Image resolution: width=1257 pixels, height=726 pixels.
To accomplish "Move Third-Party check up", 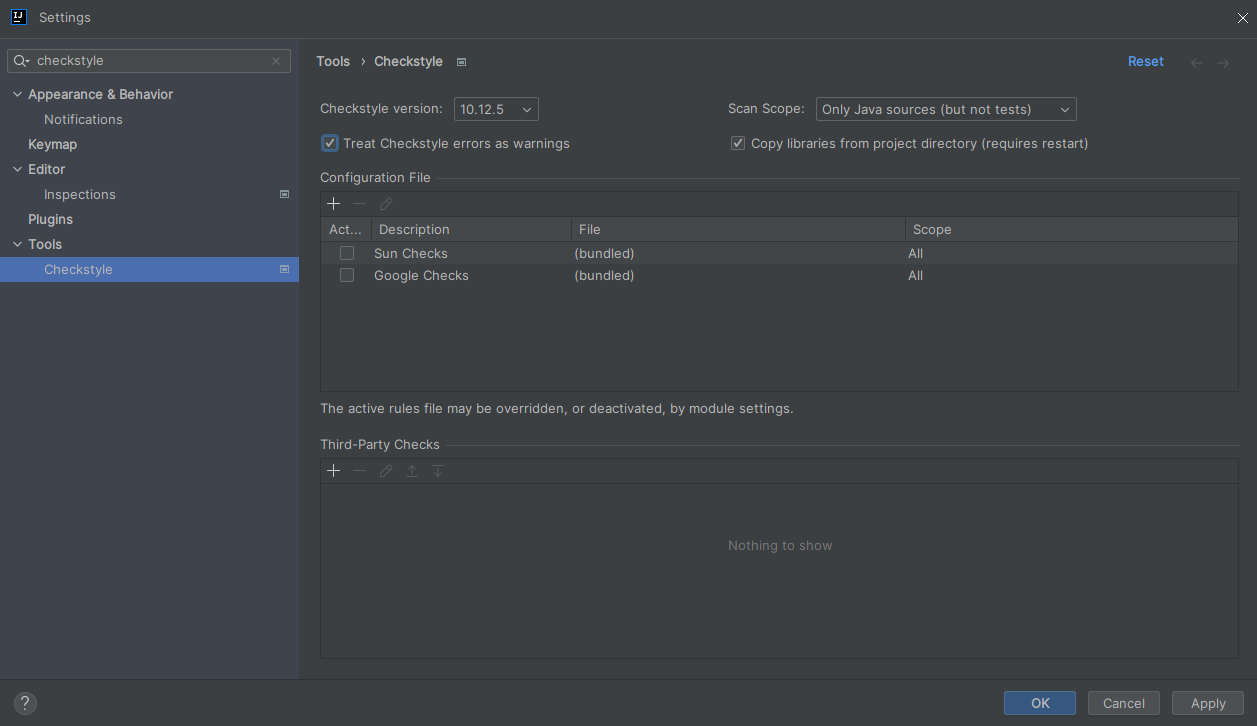I will coord(411,470).
